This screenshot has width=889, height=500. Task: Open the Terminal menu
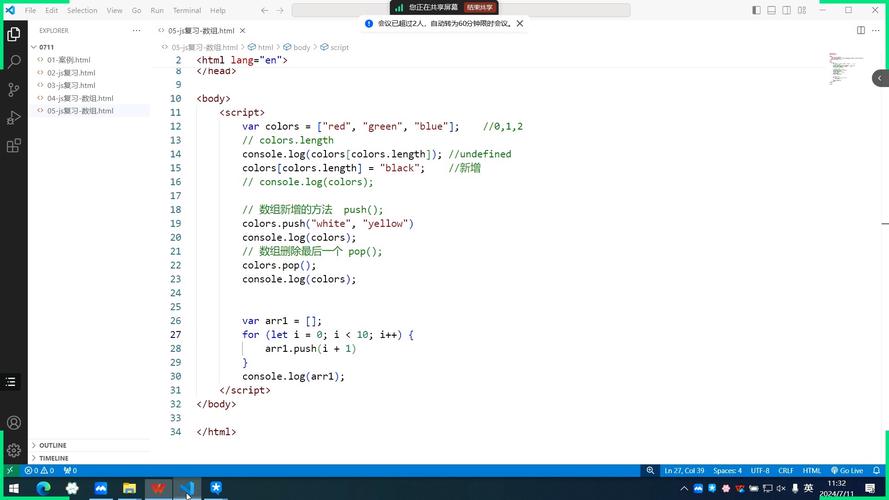click(x=187, y=10)
